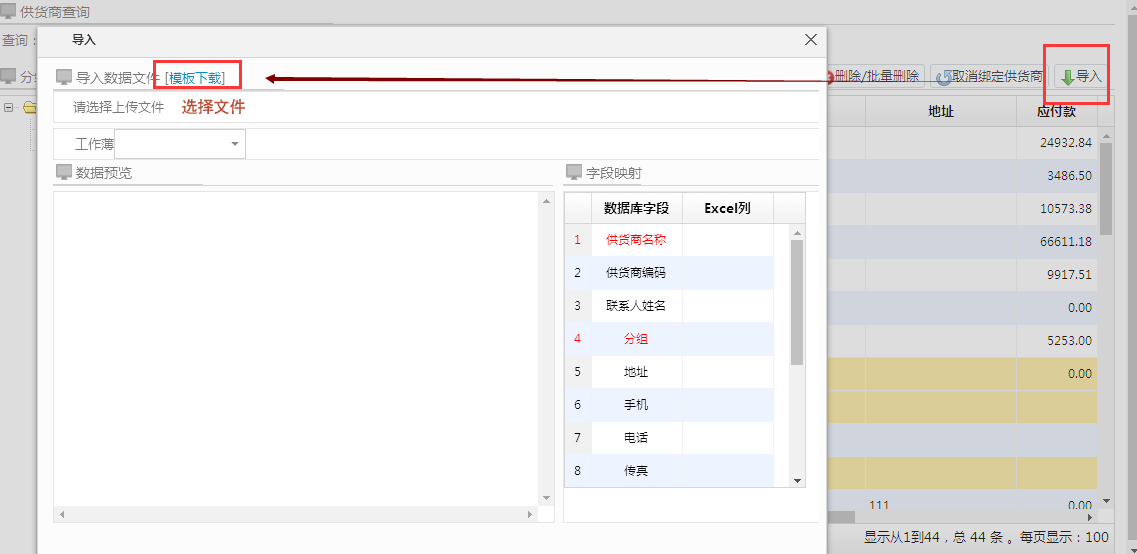
Task: Click right arrow of data preview scrollbar
Action: tap(529, 514)
